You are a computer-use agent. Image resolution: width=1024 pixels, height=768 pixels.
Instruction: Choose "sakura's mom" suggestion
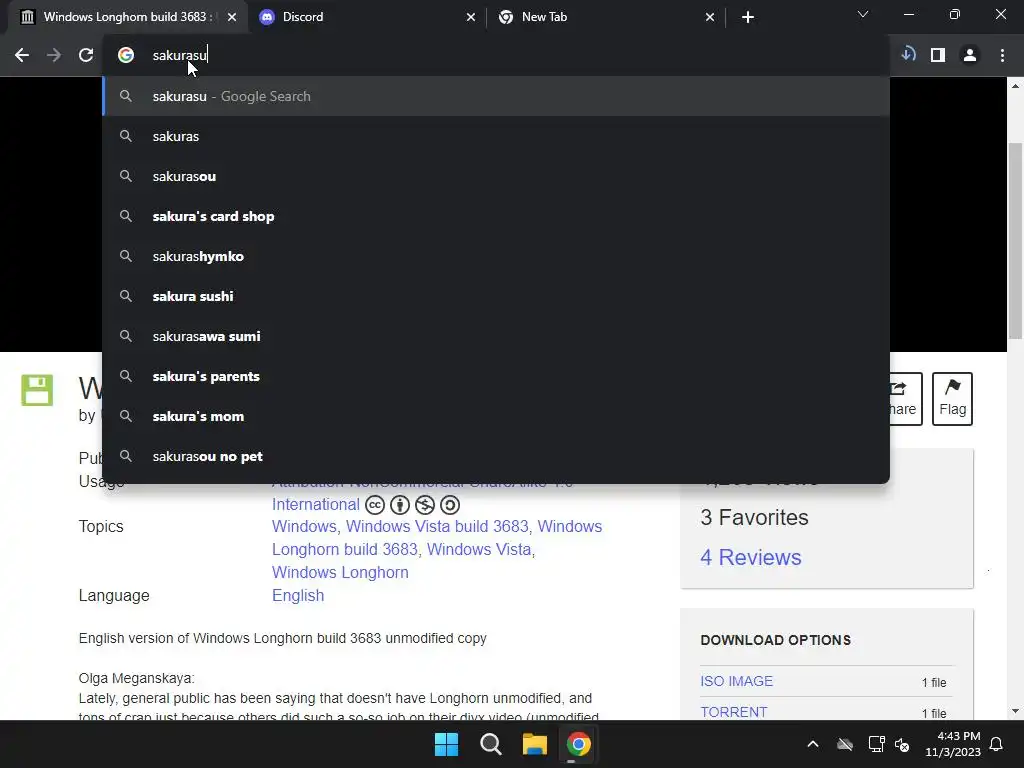tap(496, 416)
